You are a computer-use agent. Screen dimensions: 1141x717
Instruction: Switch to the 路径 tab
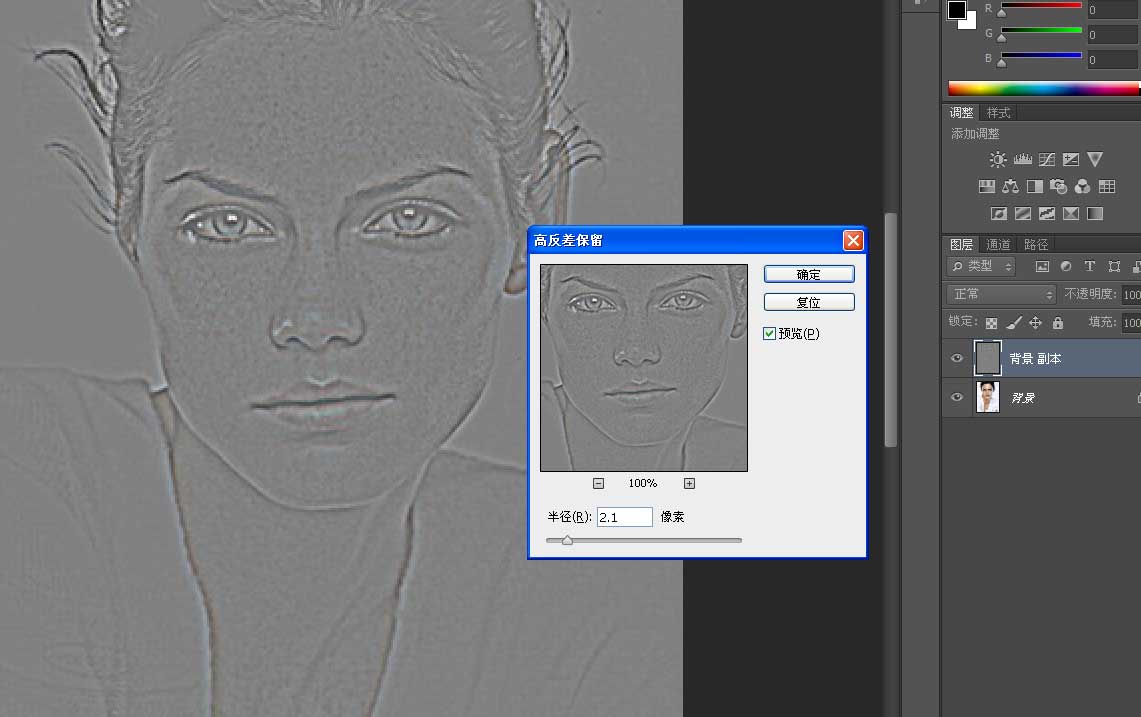tap(1035, 245)
